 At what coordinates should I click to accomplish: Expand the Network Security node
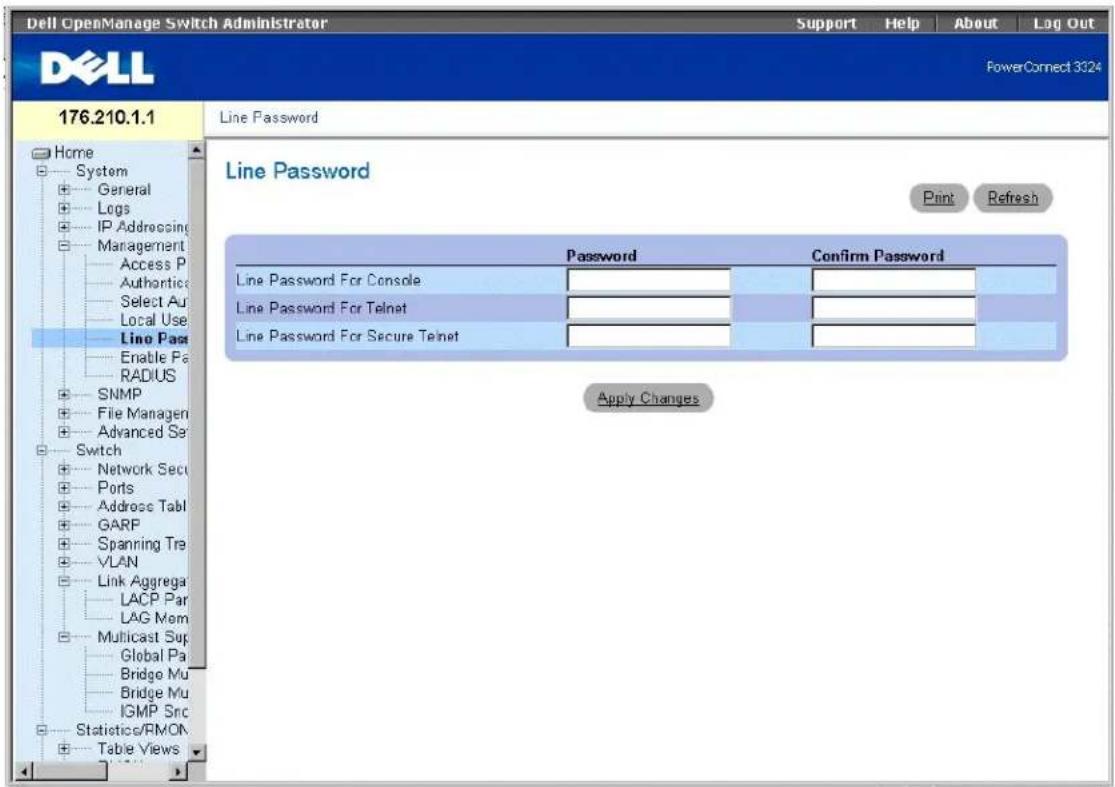click(x=64, y=469)
